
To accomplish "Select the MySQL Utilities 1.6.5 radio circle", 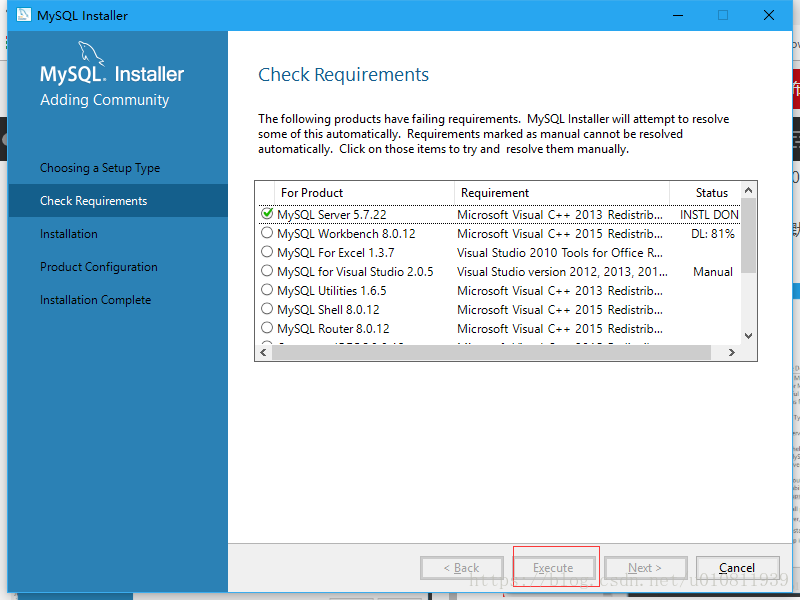I will [x=267, y=289].
